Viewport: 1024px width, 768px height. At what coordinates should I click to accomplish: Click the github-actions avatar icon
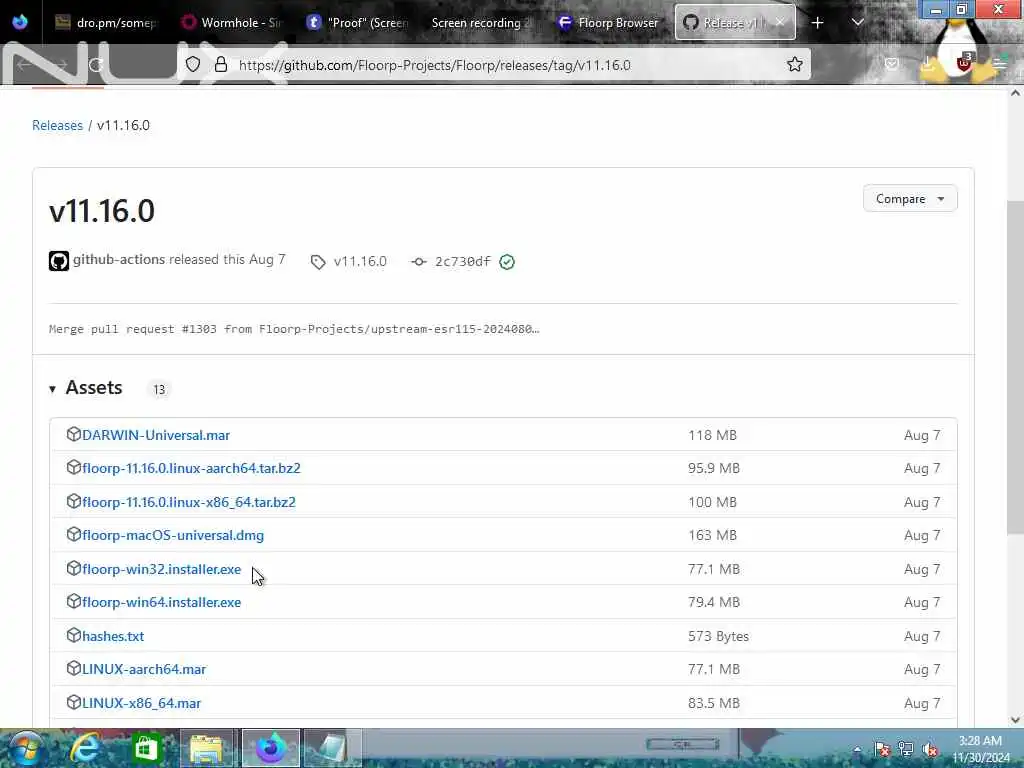tap(59, 261)
